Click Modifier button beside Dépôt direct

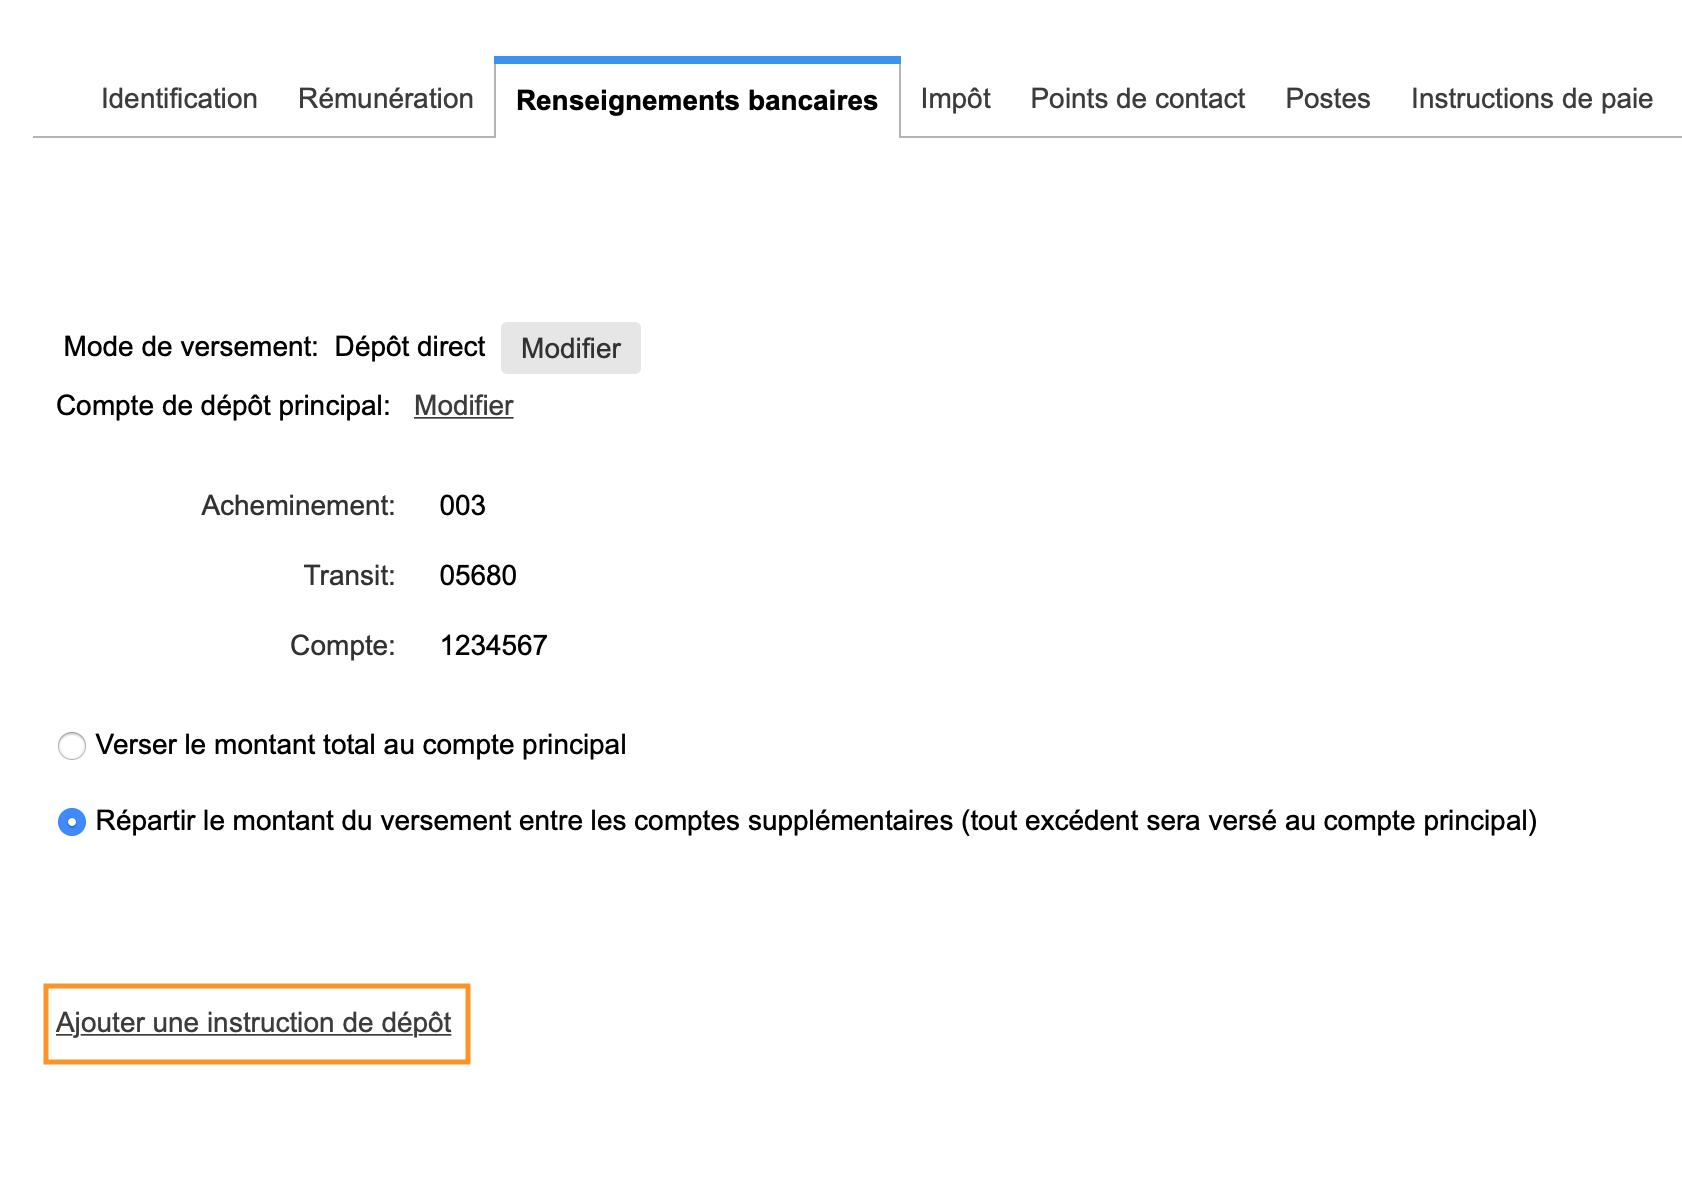point(571,348)
